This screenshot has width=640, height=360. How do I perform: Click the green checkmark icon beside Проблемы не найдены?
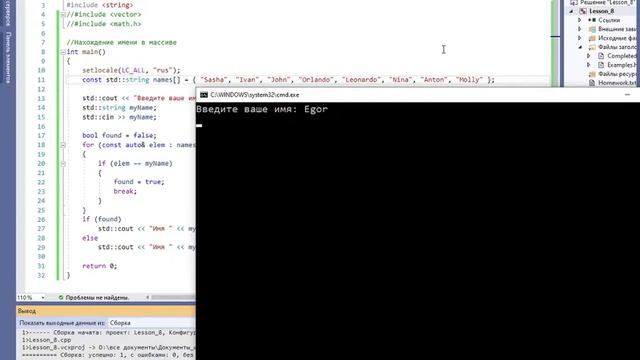[61, 298]
